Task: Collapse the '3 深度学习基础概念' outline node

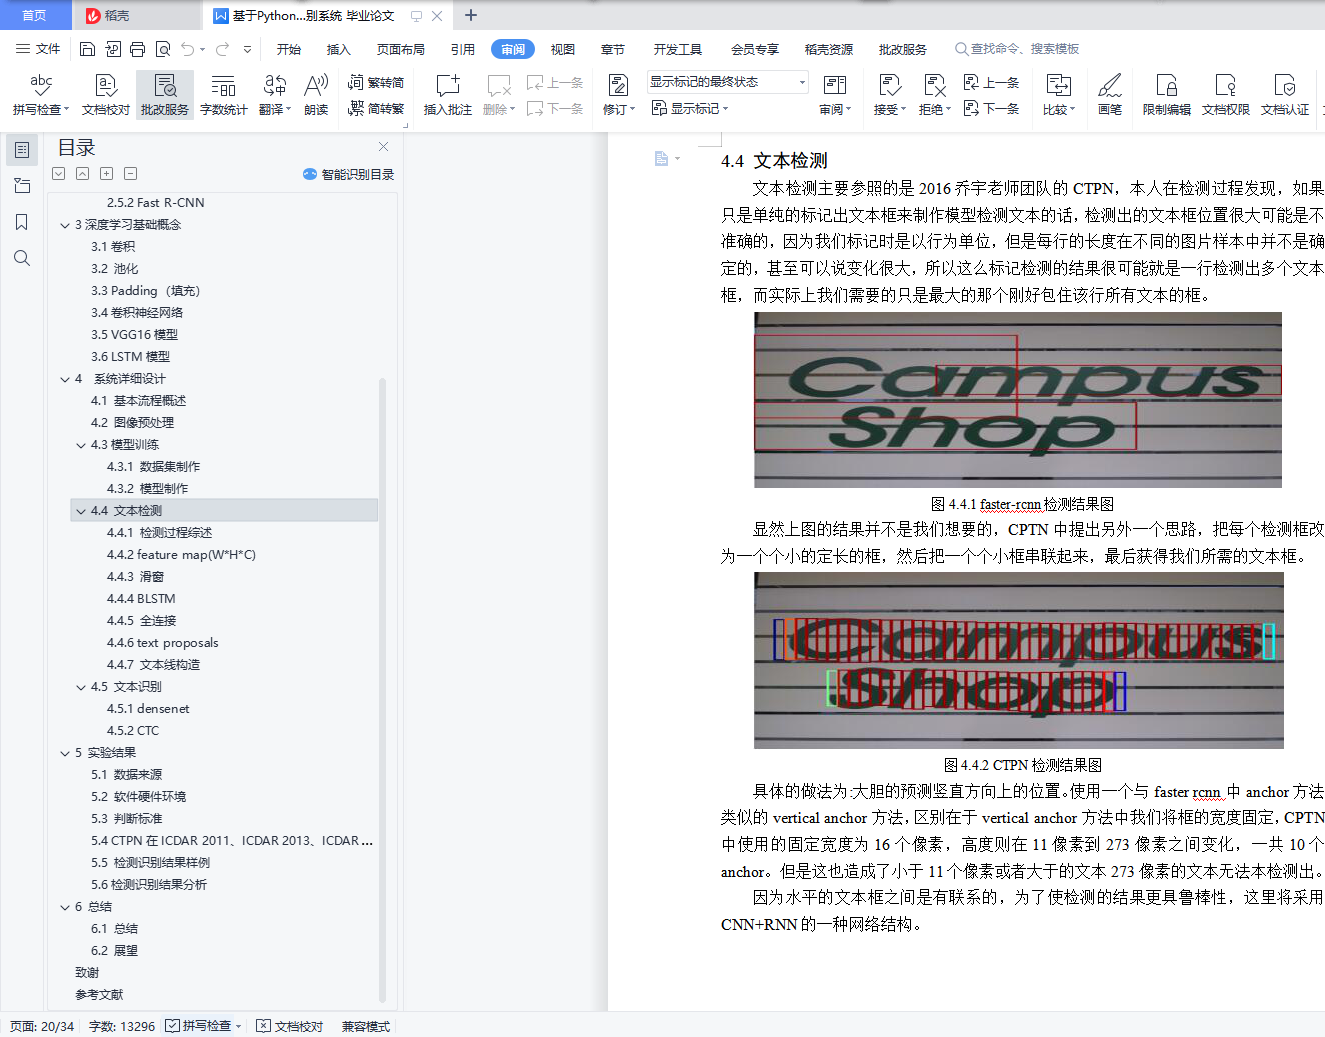Action: pos(65,225)
